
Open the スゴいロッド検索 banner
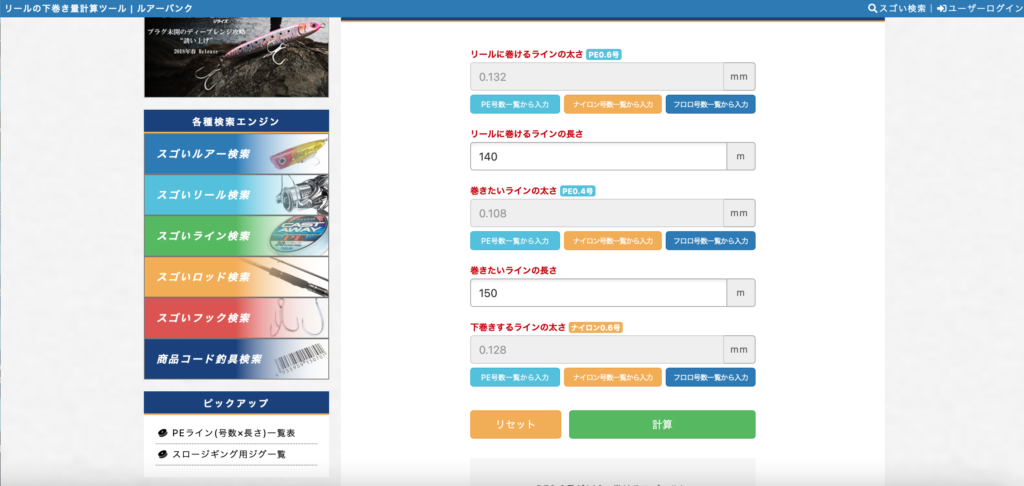click(236, 277)
